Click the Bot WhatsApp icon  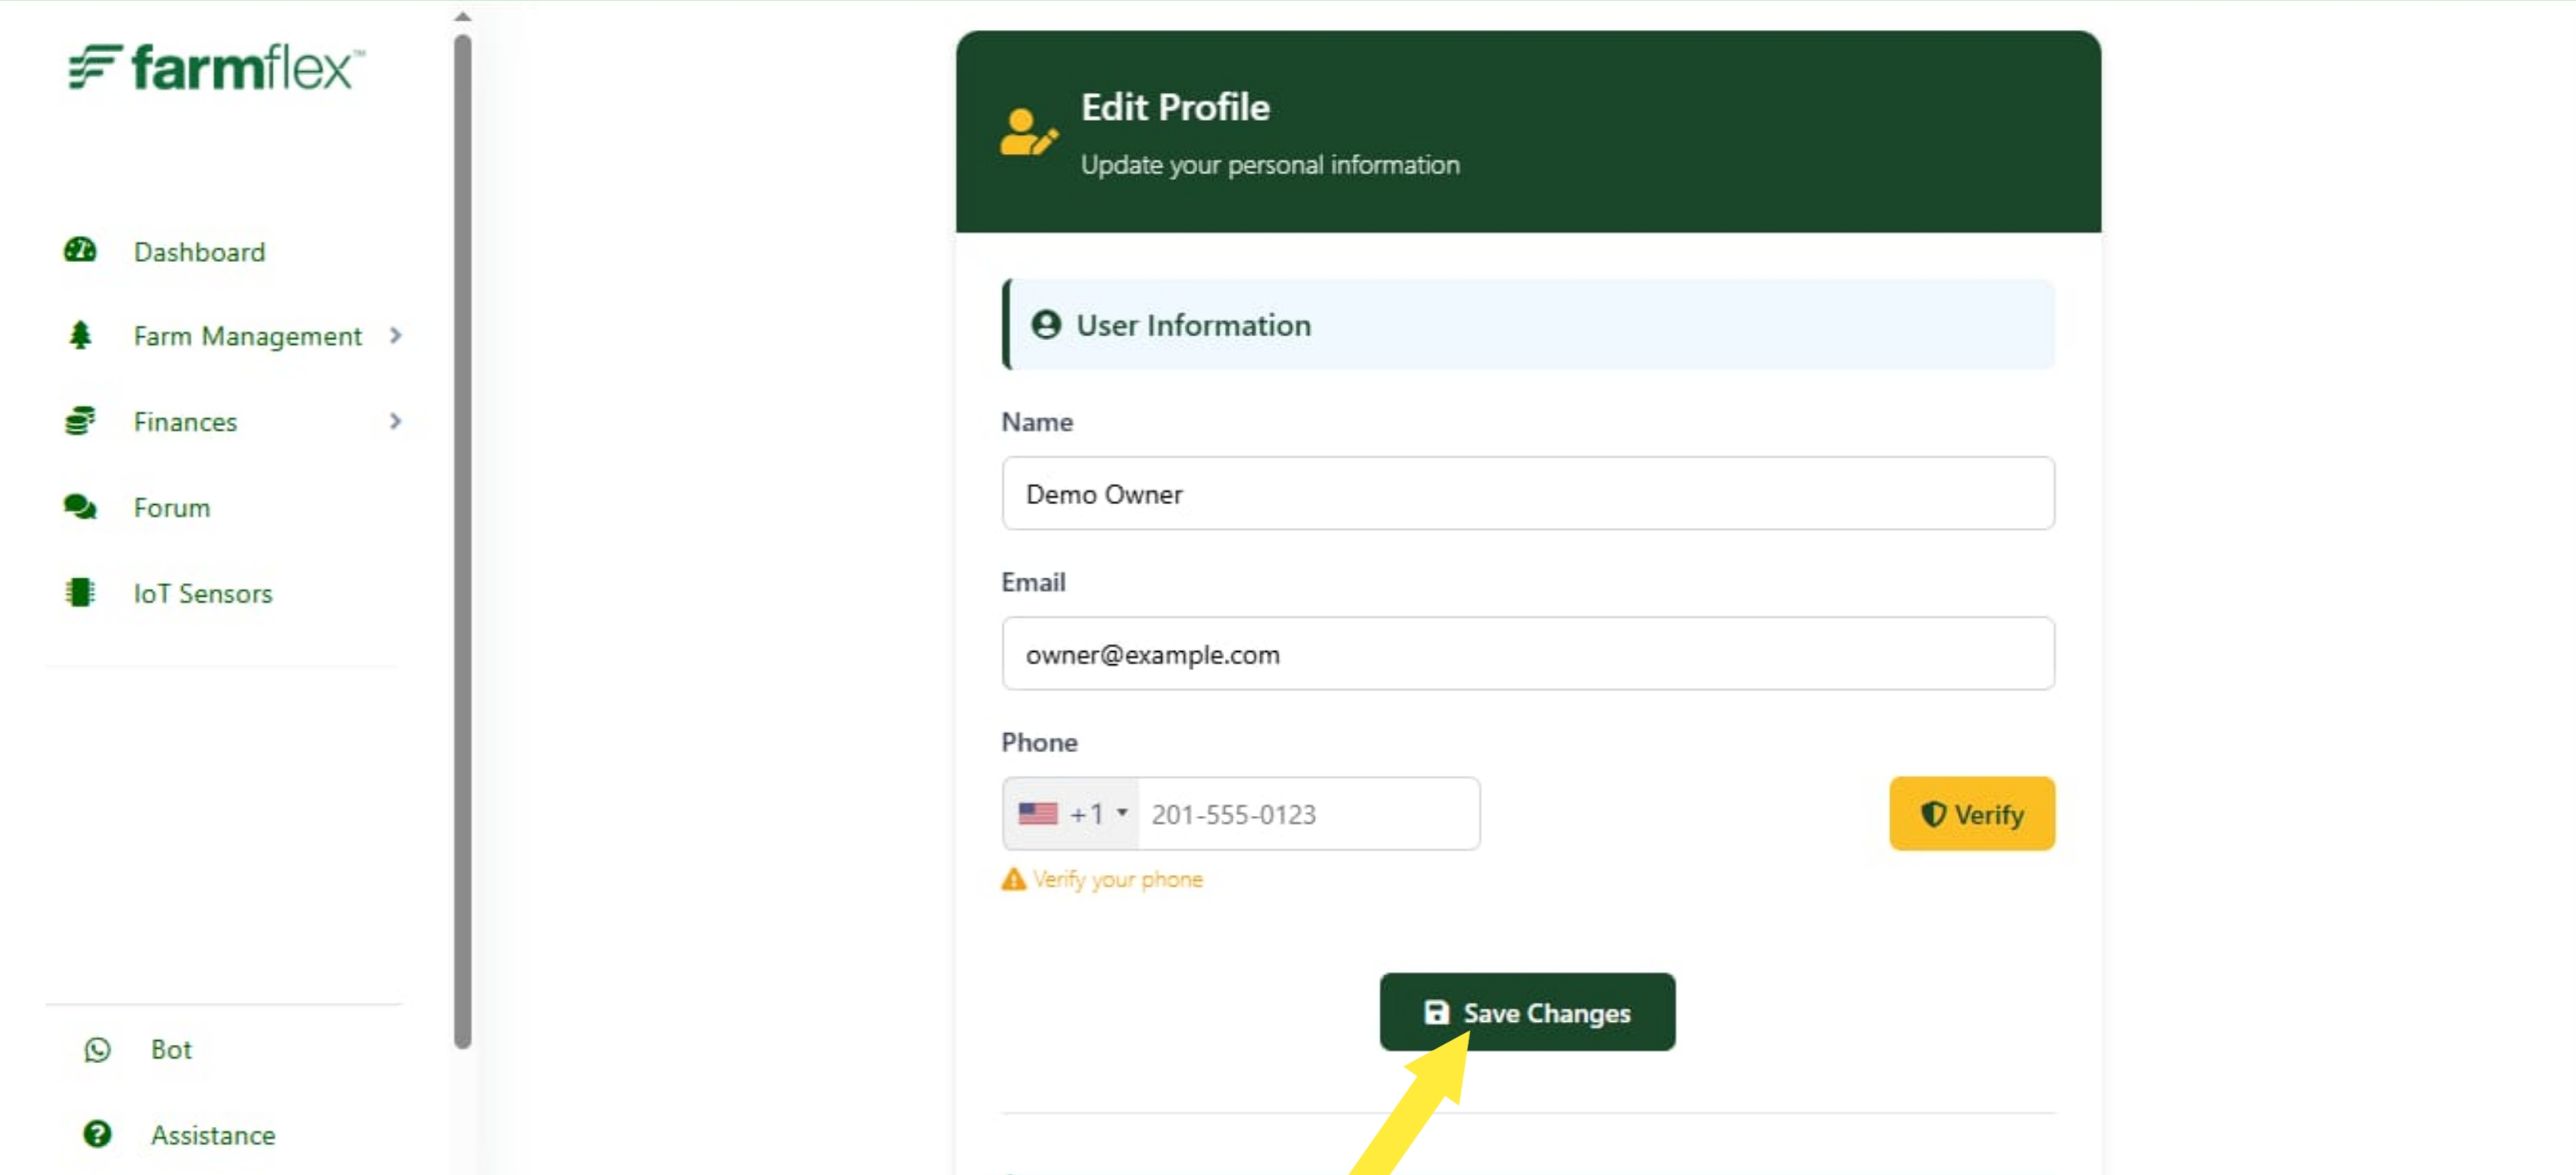[x=97, y=1049]
